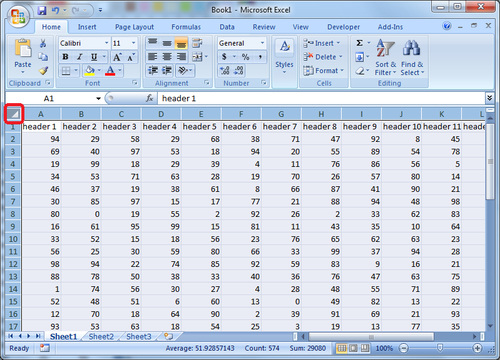500x360 pixels.
Task: Open Sort & Filter menu
Action: 385,57
